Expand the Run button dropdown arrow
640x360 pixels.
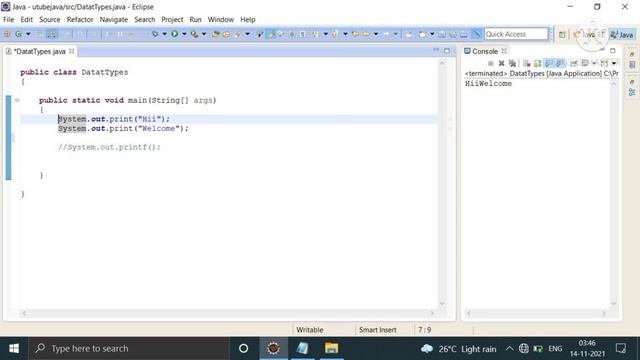pos(184,34)
